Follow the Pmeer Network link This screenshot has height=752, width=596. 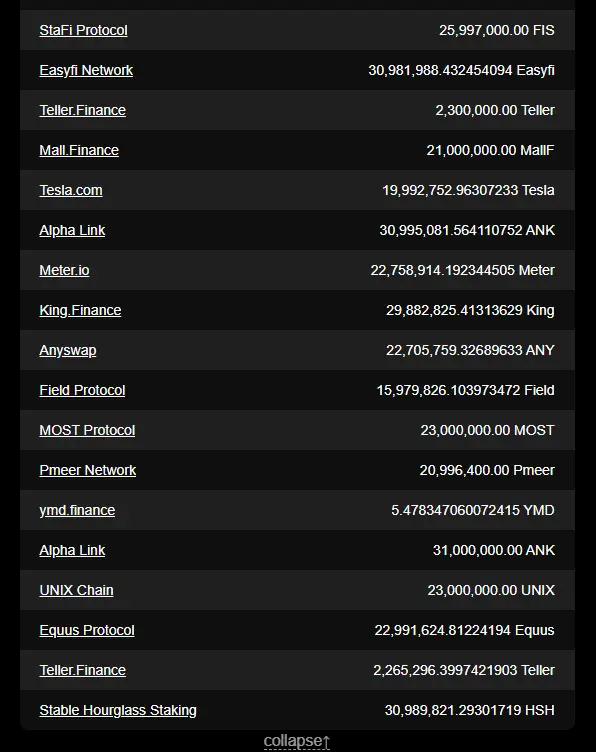(88, 470)
